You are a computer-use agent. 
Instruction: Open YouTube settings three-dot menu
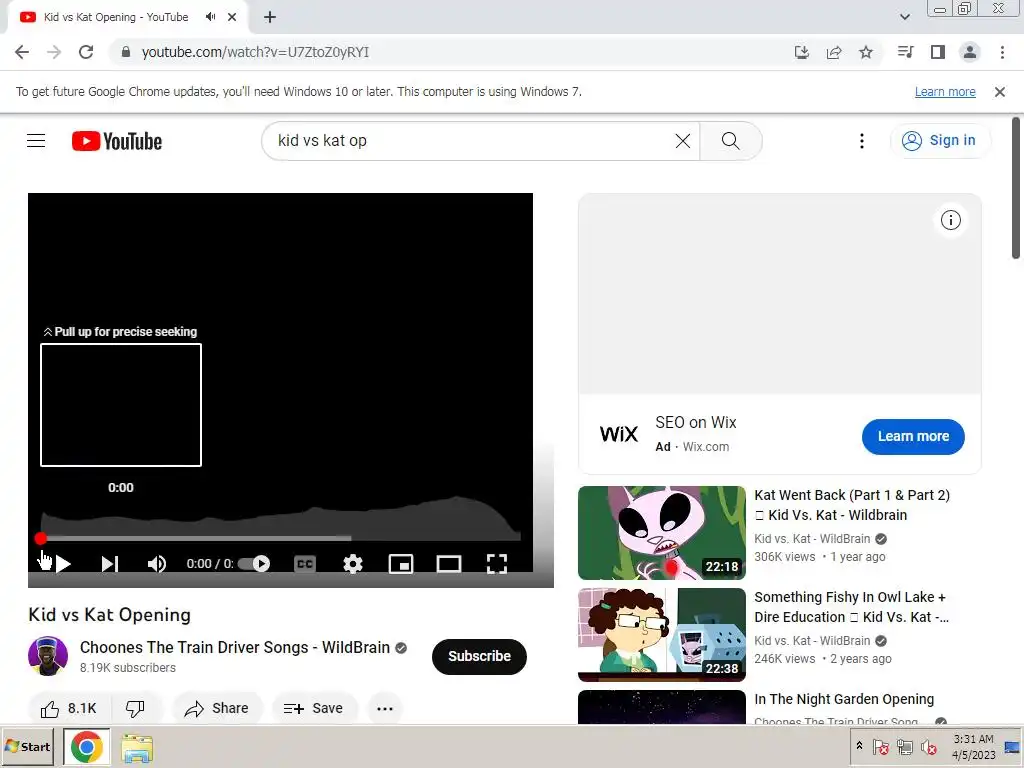pos(862,140)
